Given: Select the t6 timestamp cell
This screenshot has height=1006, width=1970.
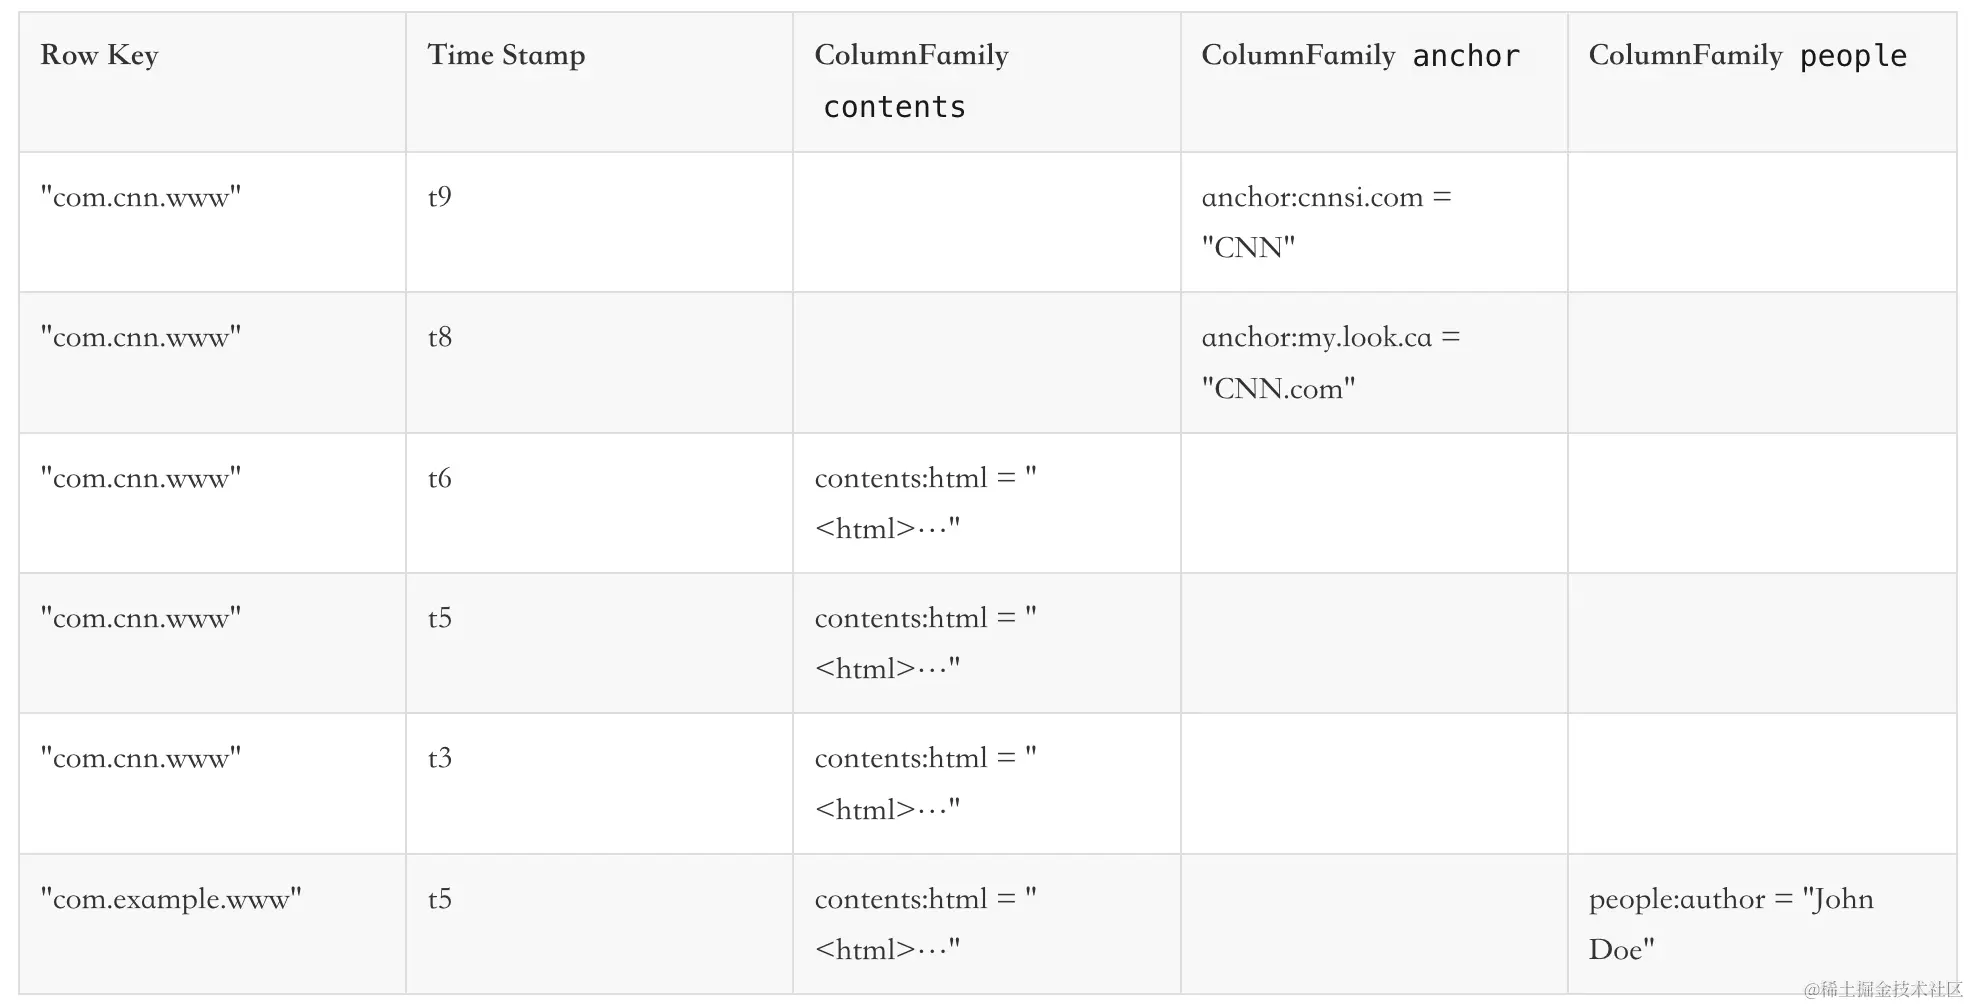Looking at the screenshot, I should [440, 479].
